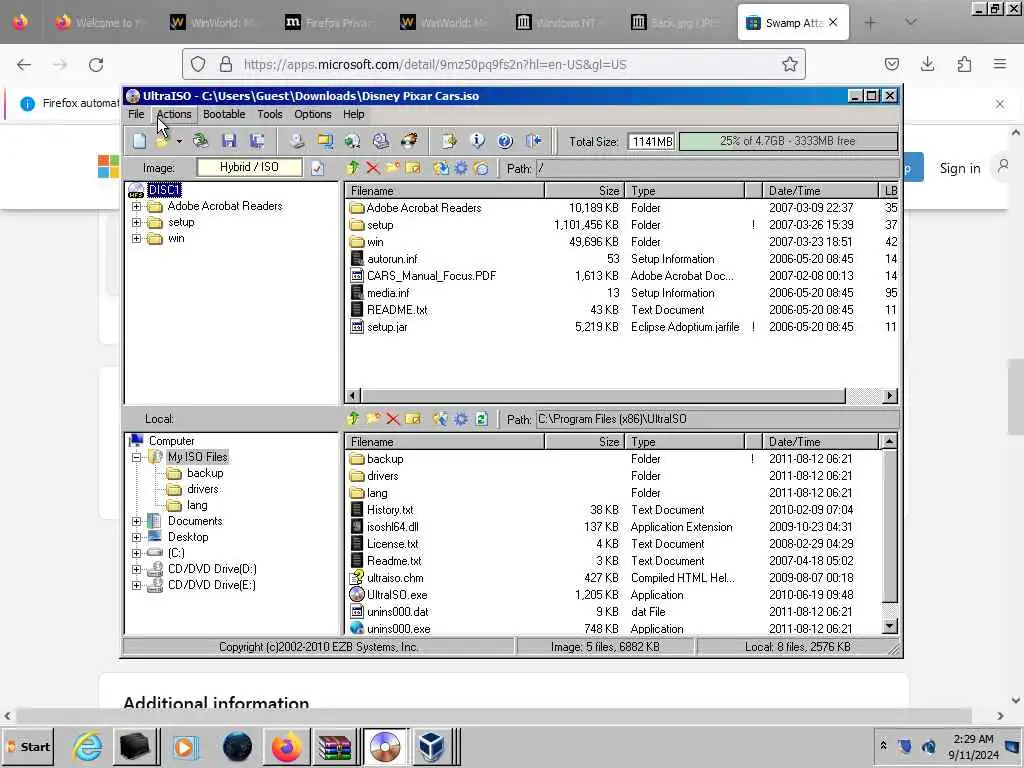Click the Save As double-floppy icon

257,140
